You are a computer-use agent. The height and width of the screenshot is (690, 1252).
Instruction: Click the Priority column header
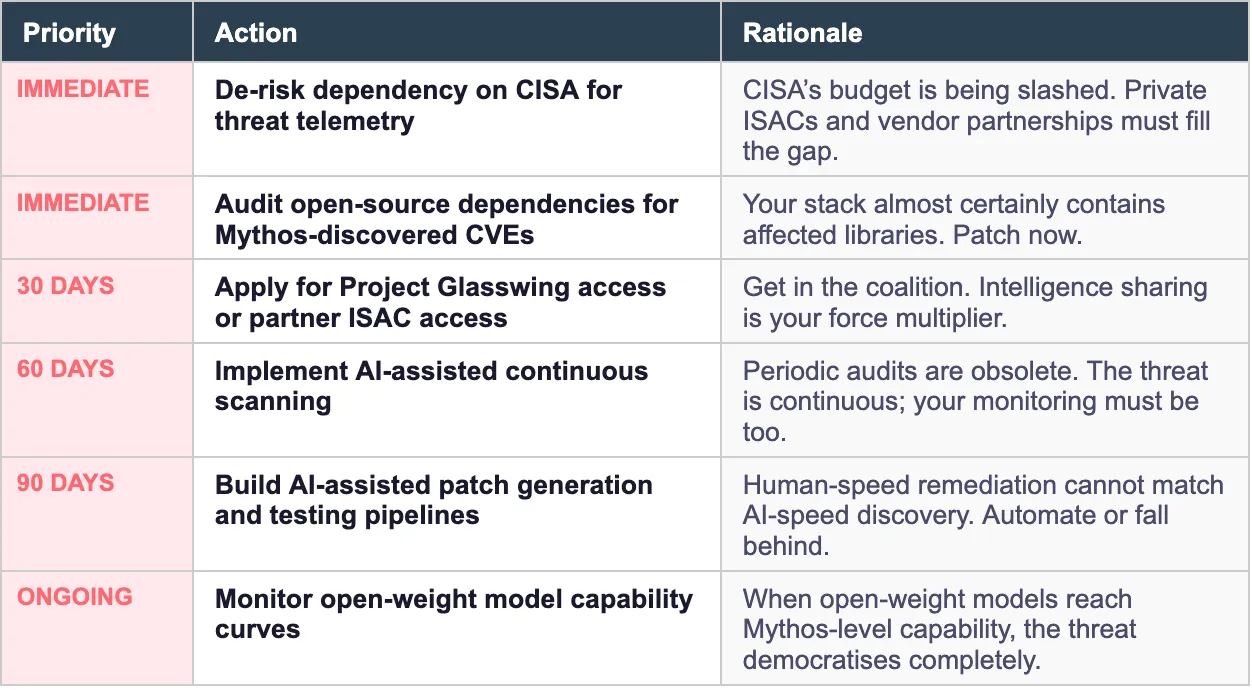coord(69,32)
